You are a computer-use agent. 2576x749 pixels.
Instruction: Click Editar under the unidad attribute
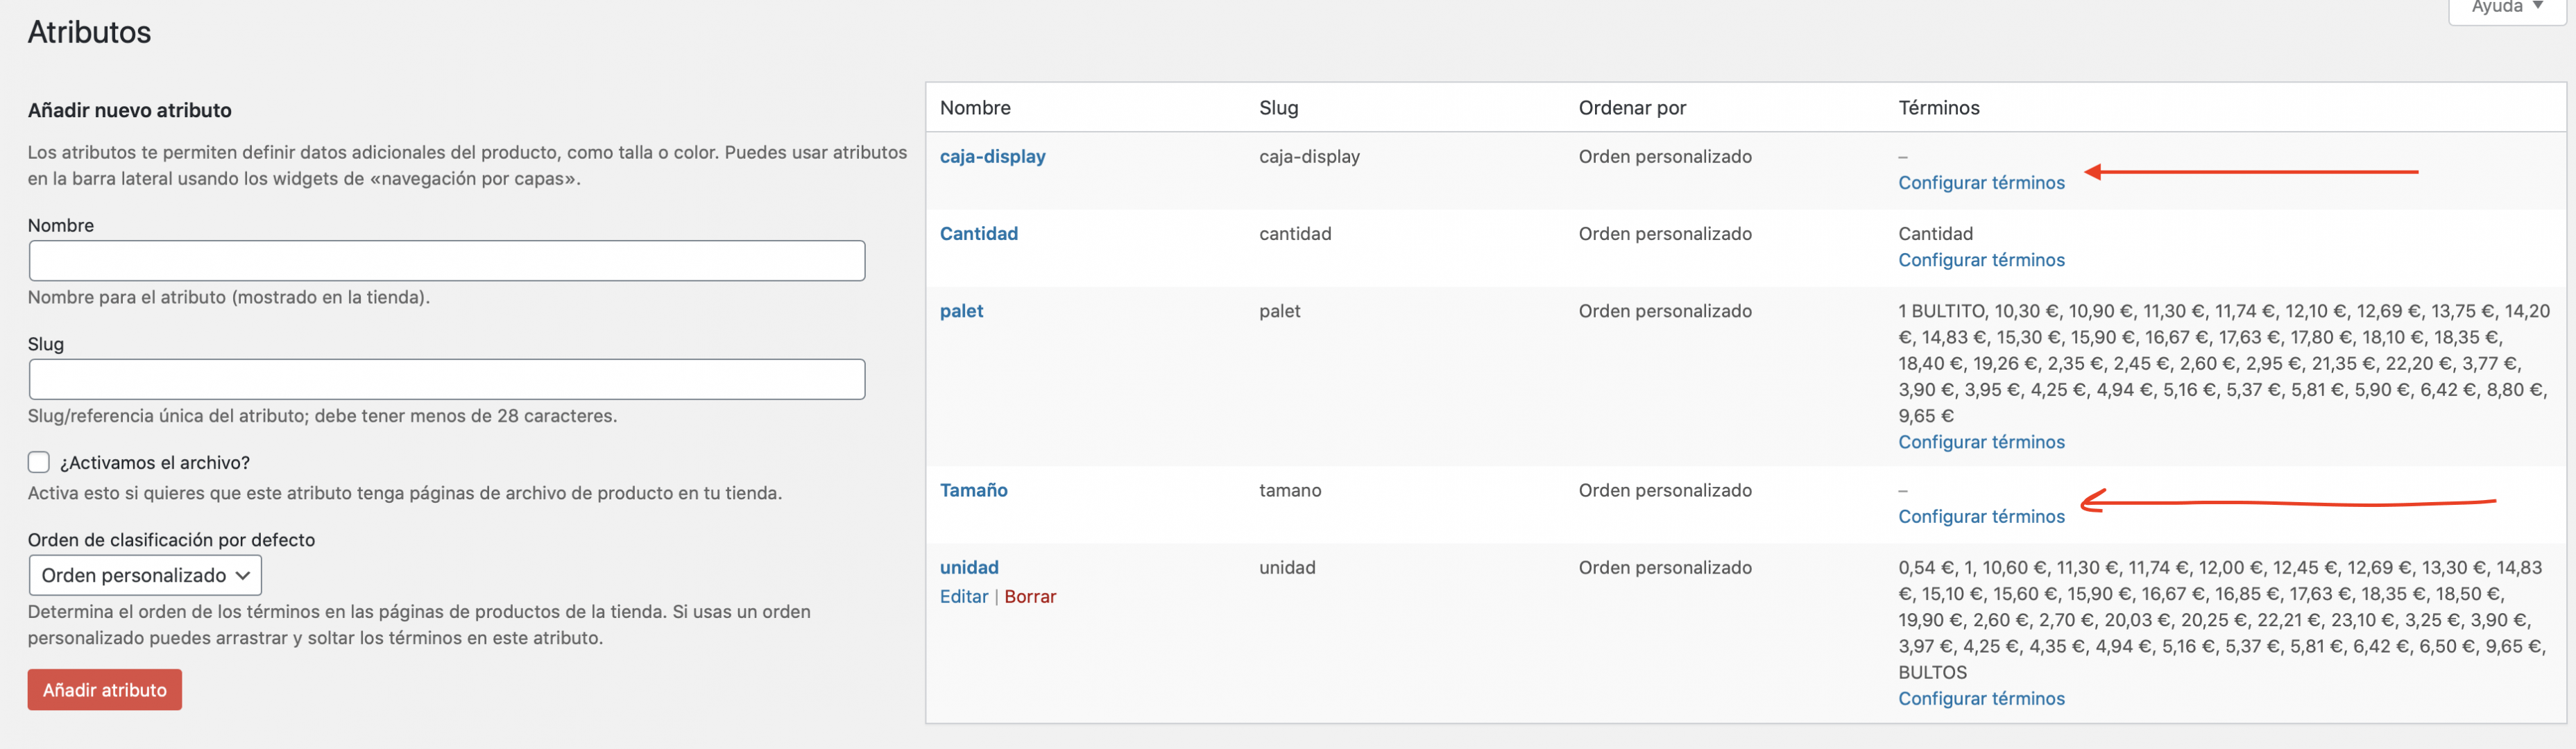point(963,596)
